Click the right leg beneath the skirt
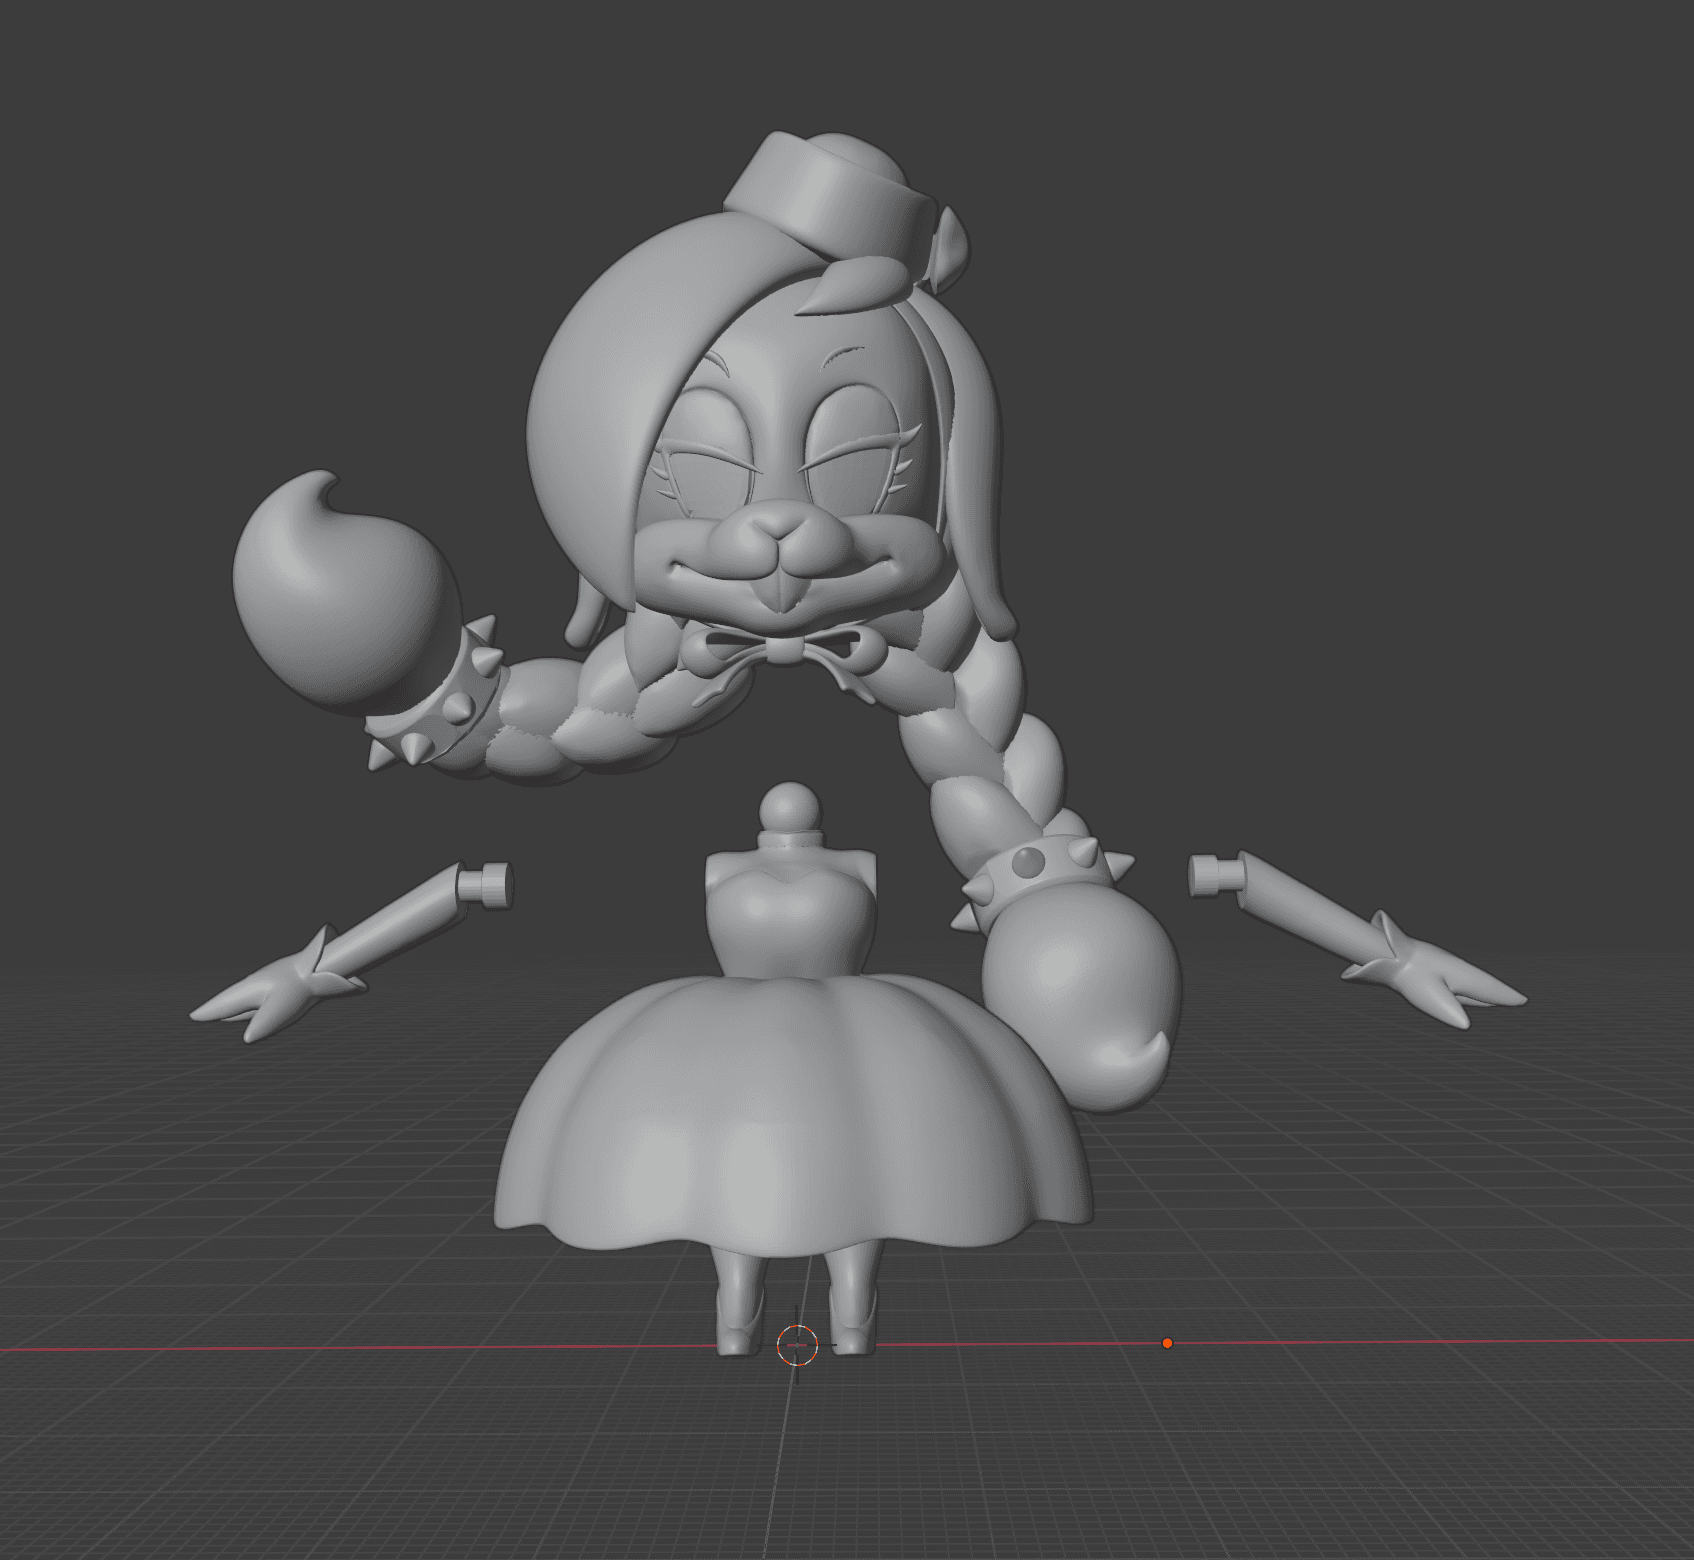This screenshot has height=1560, width=1694. pos(852,1298)
